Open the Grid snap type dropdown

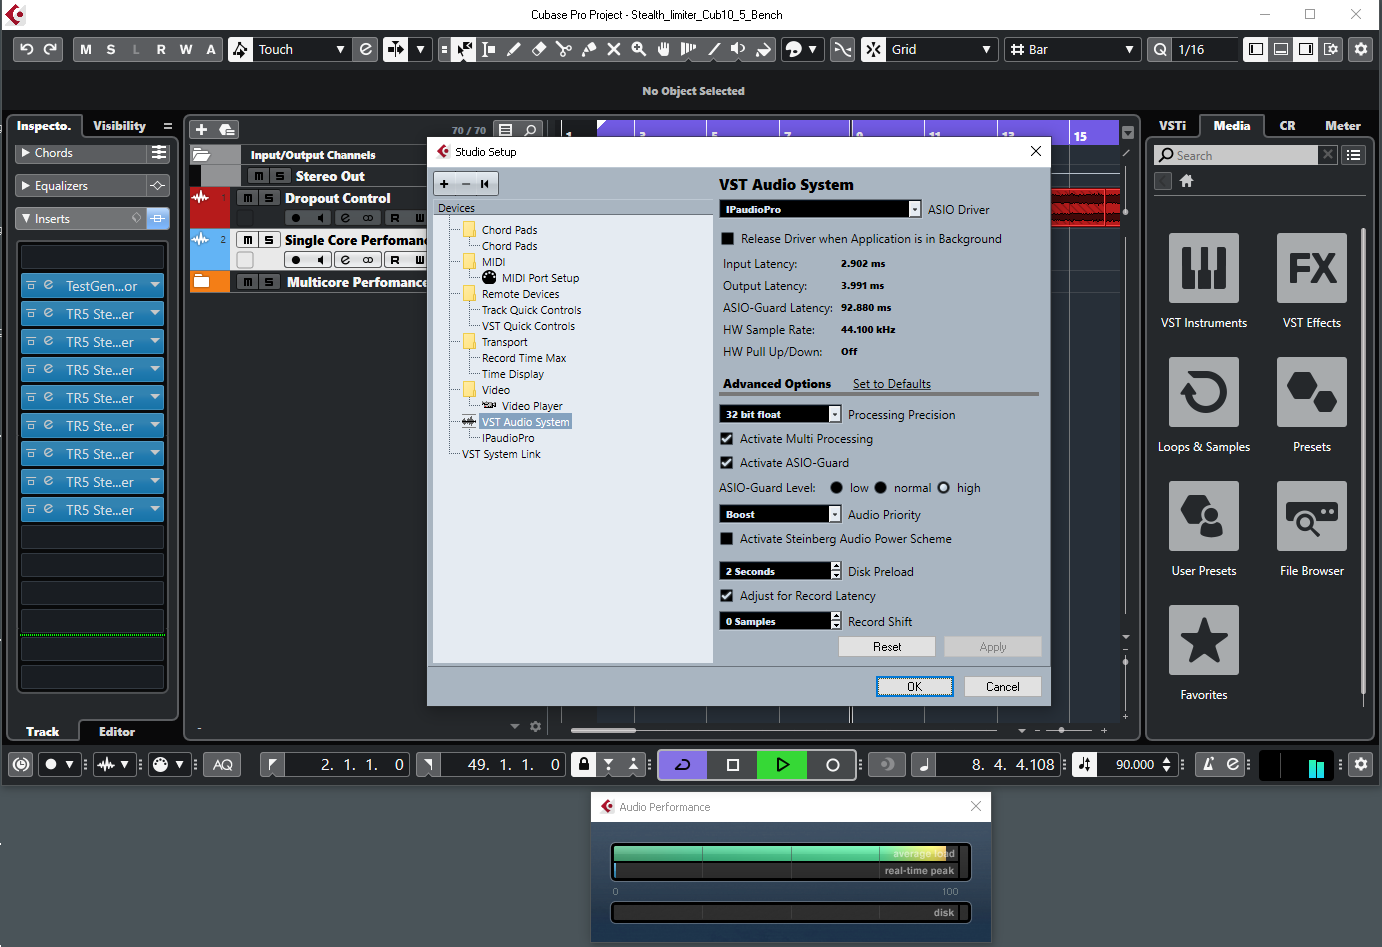[941, 49]
